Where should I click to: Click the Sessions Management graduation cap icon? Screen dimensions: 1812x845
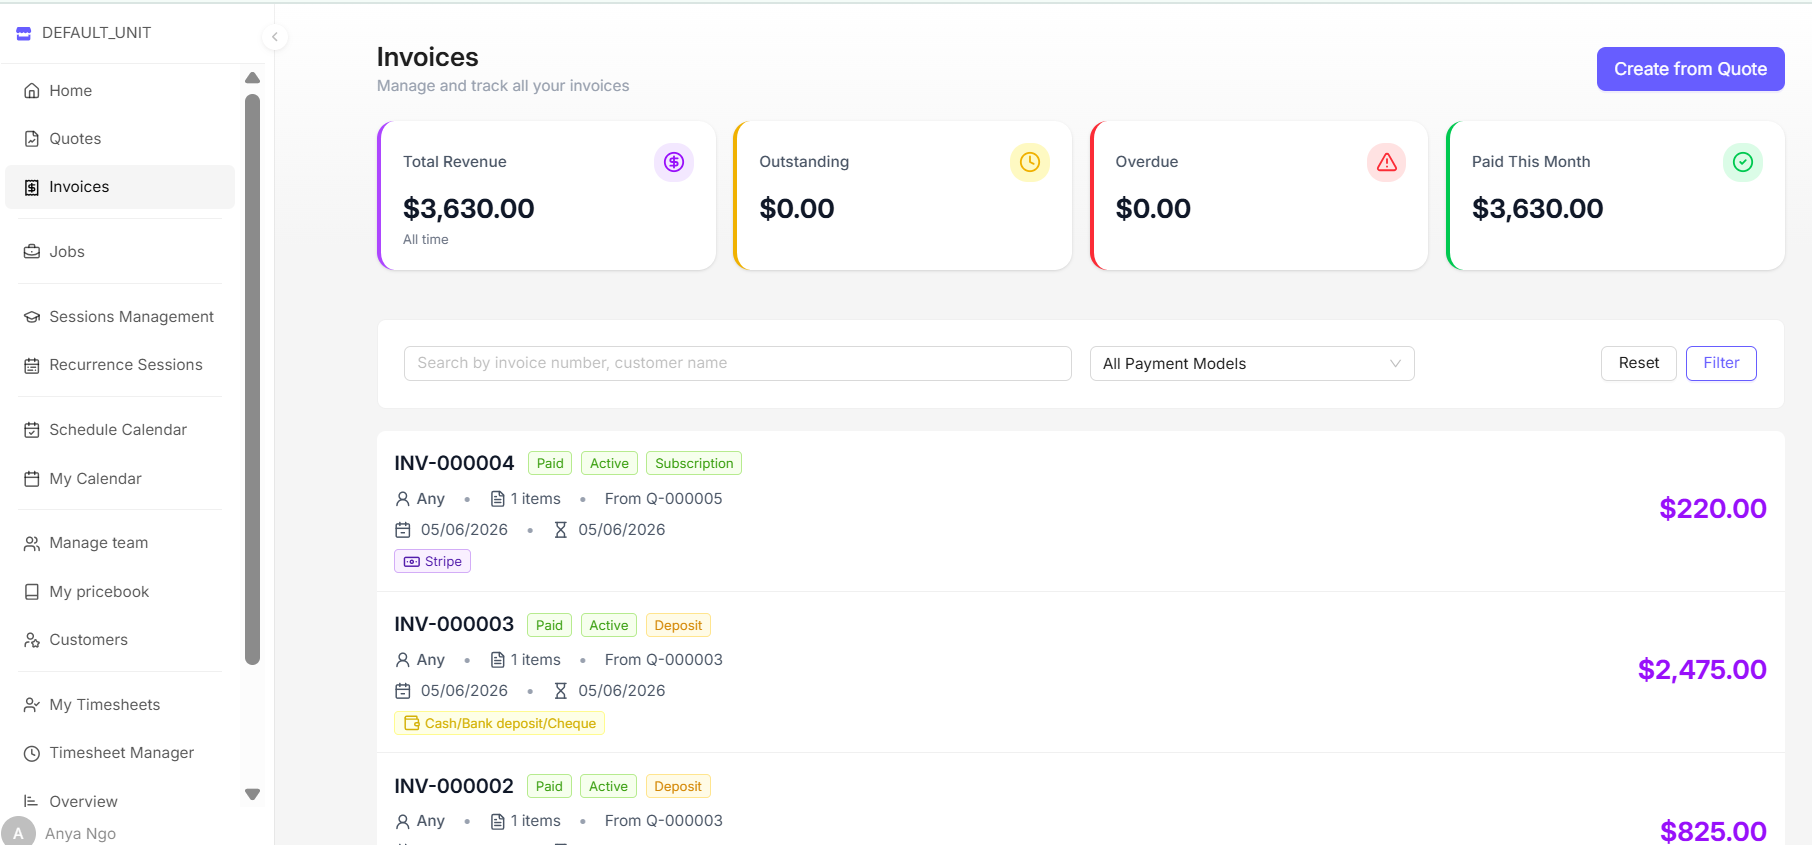(32, 317)
